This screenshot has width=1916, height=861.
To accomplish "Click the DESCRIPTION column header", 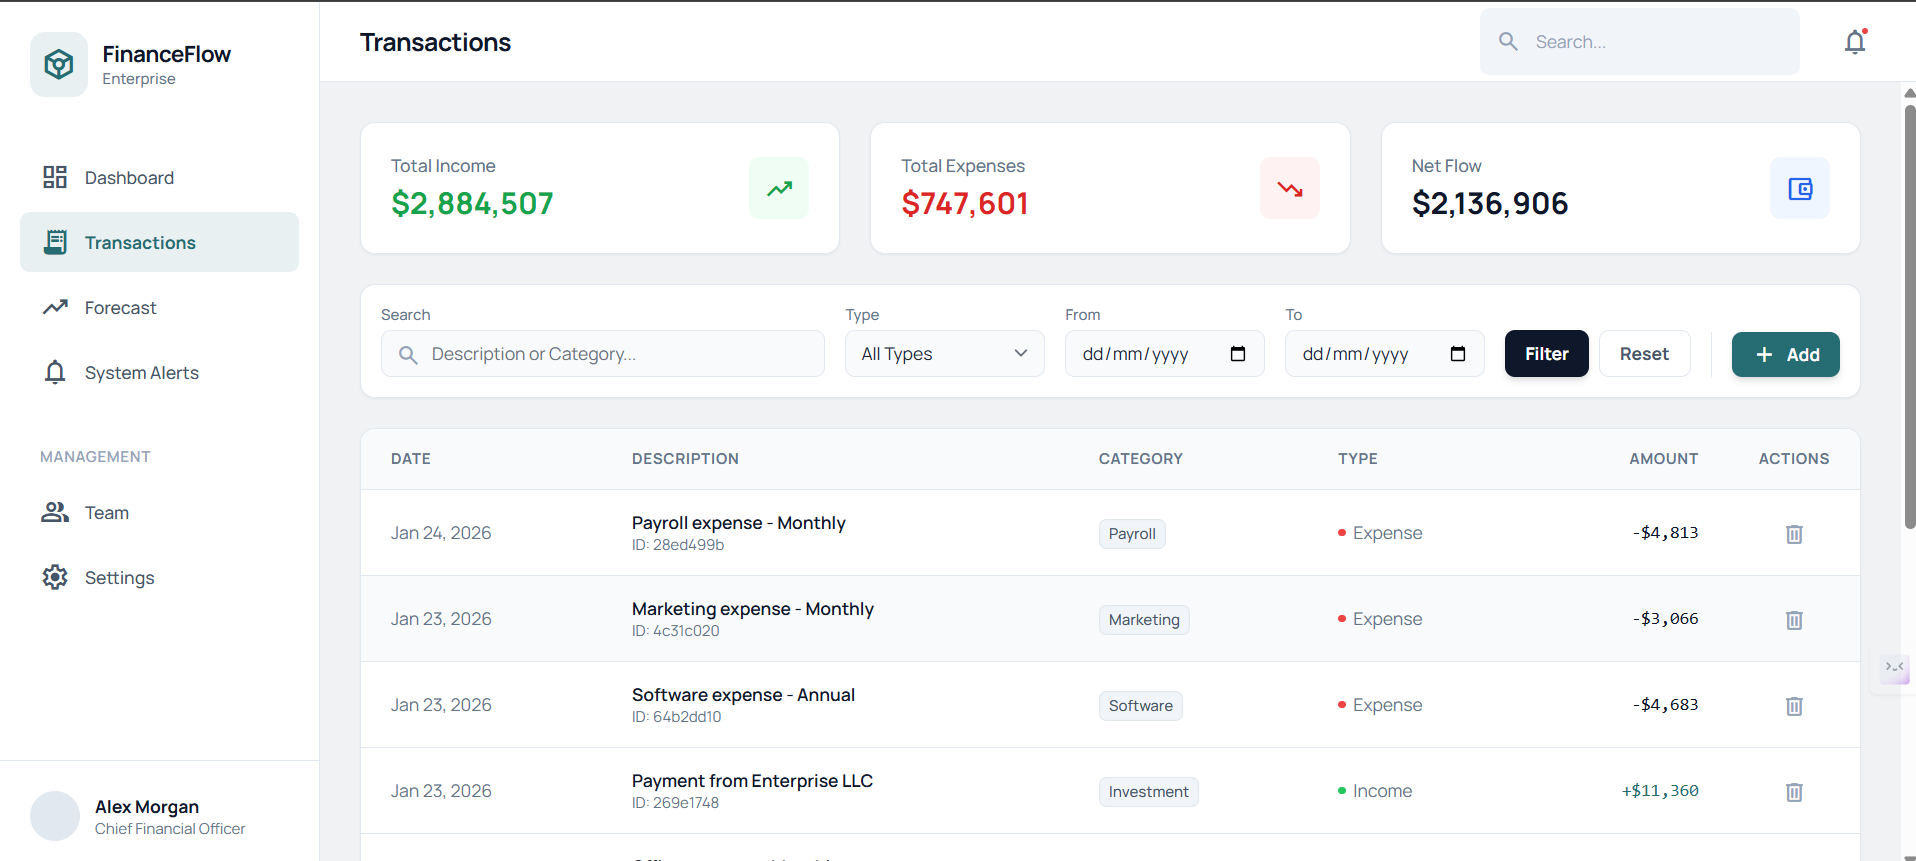I will (685, 459).
